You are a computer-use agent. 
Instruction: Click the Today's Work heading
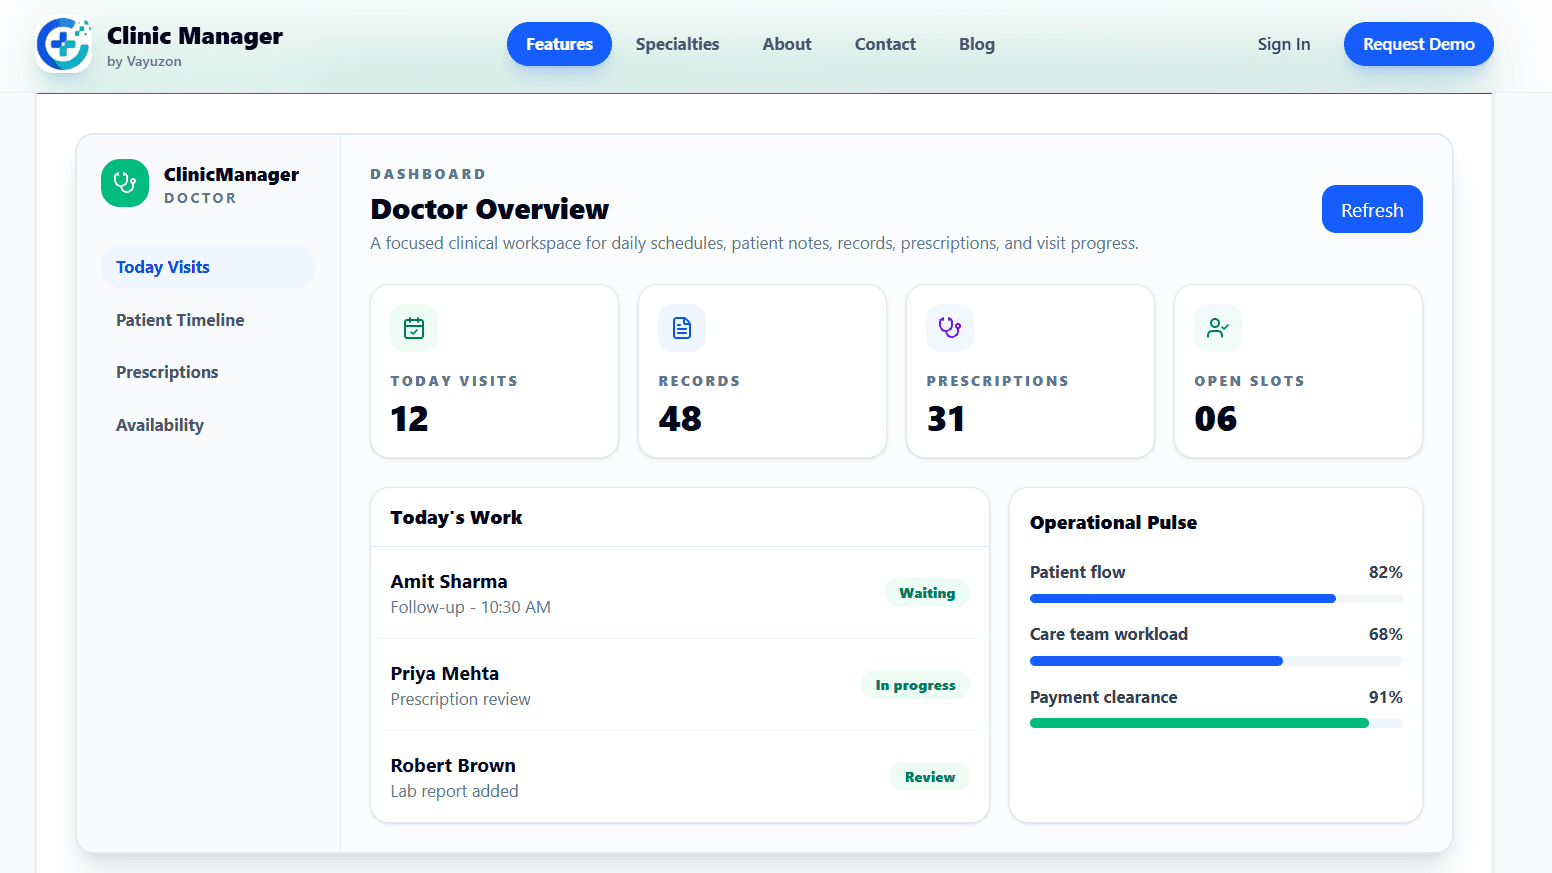pyautogui.click(x=456, y=517)
